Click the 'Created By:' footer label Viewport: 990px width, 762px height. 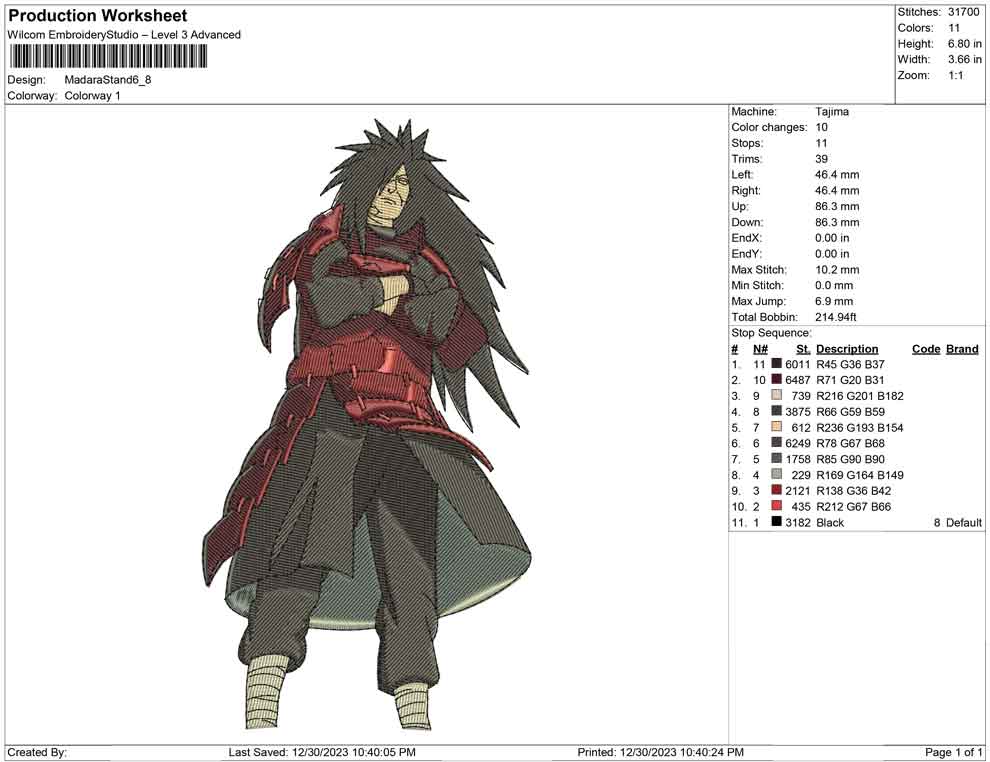(x=37, y=752)
